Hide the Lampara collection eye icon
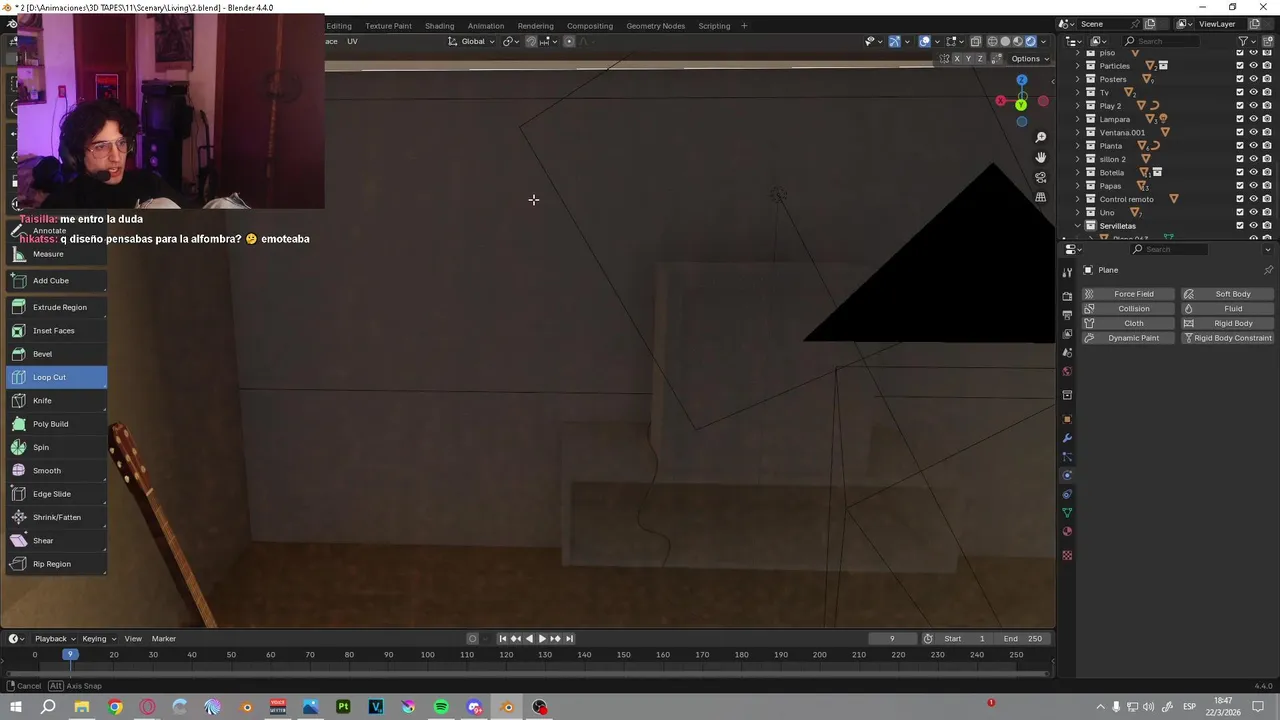 1253,119
